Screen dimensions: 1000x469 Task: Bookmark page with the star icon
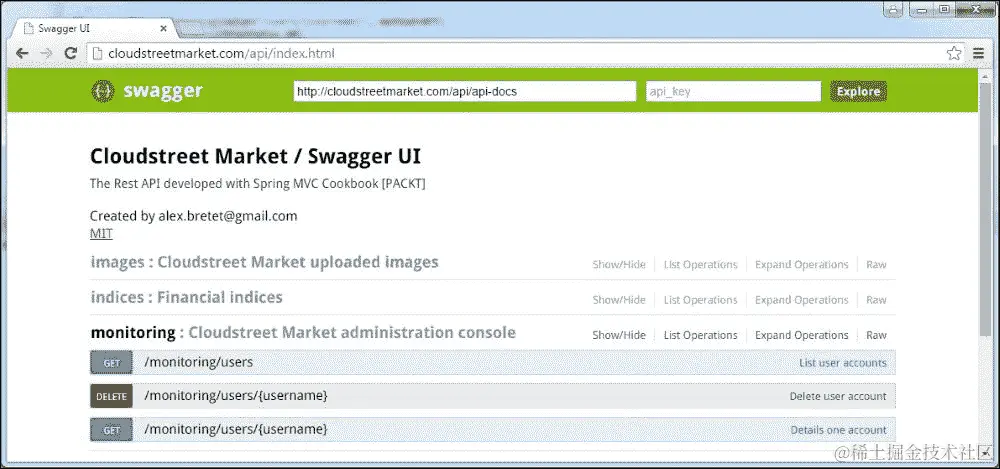953,54
